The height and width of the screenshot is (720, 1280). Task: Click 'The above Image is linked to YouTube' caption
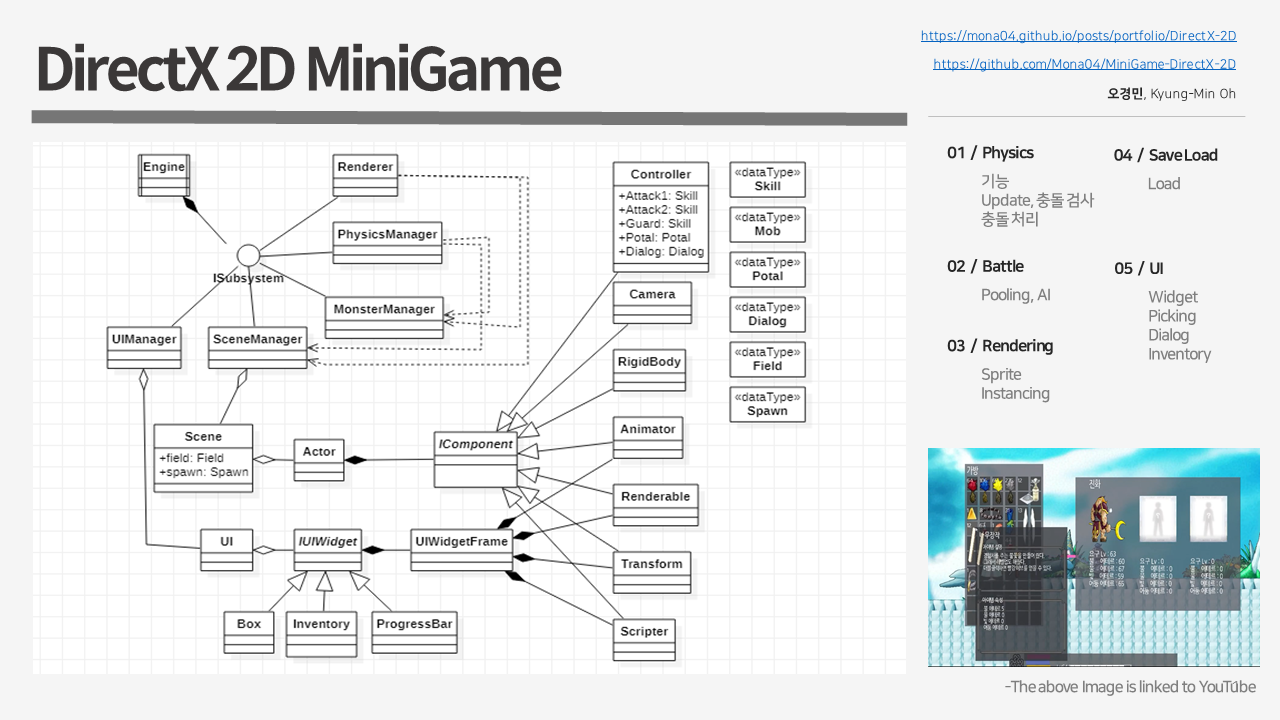[x=1130, y=687]
